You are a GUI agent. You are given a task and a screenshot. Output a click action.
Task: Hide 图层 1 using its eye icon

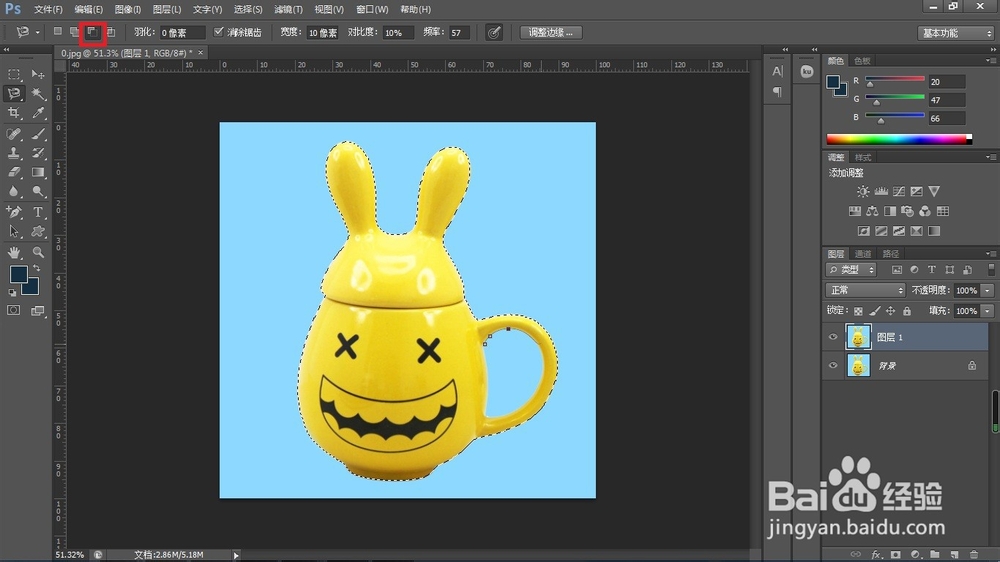click(832, 338)
